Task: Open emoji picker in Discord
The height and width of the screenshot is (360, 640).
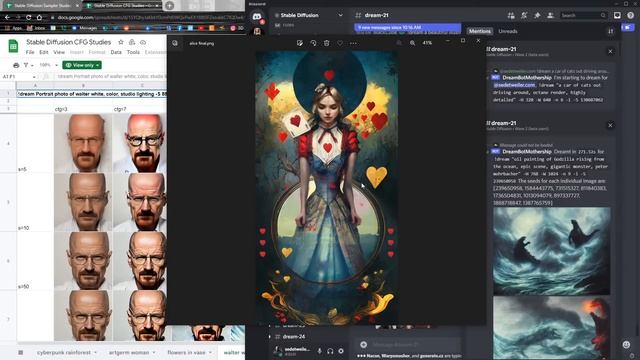Action: pos(626,344)
